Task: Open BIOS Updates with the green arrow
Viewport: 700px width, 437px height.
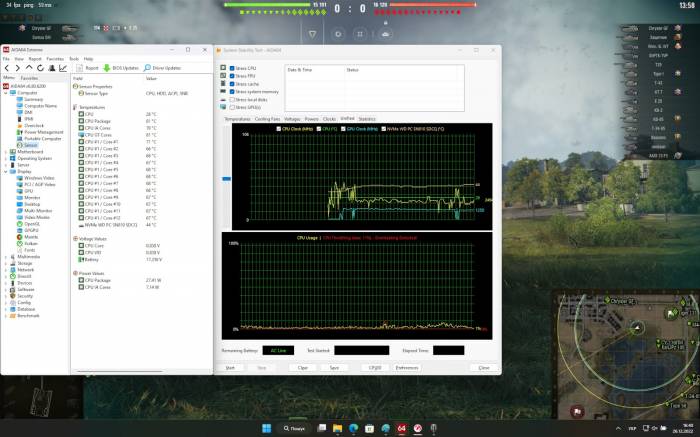Action: coord(121,68)
